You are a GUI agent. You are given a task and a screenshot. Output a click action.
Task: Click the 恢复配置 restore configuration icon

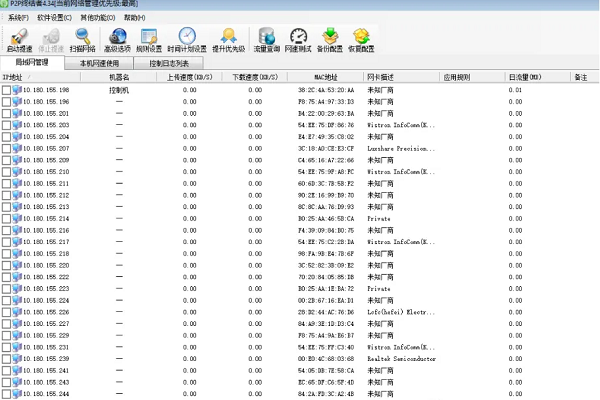361,38
